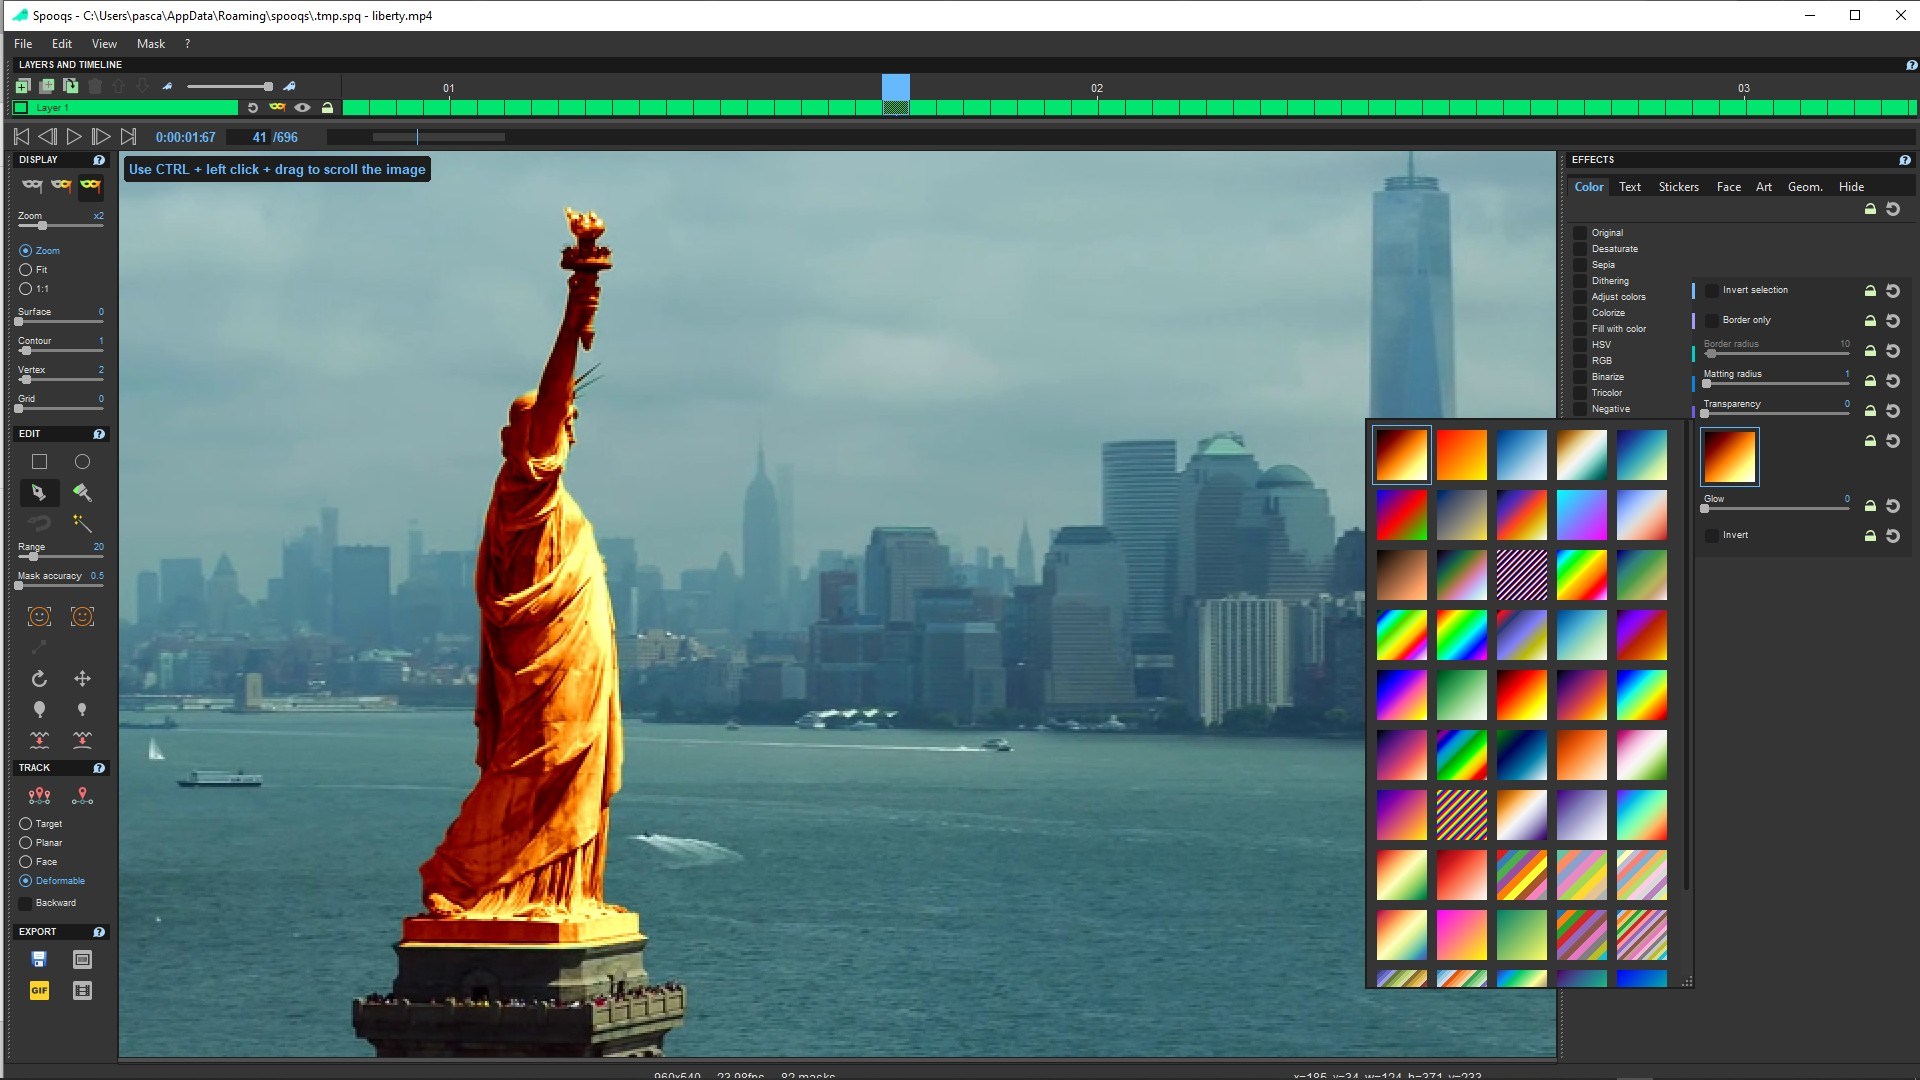Viewport: 1920px width, 1080px height.
Task: Click the rotate mask icon
Action: pos(39,679)
